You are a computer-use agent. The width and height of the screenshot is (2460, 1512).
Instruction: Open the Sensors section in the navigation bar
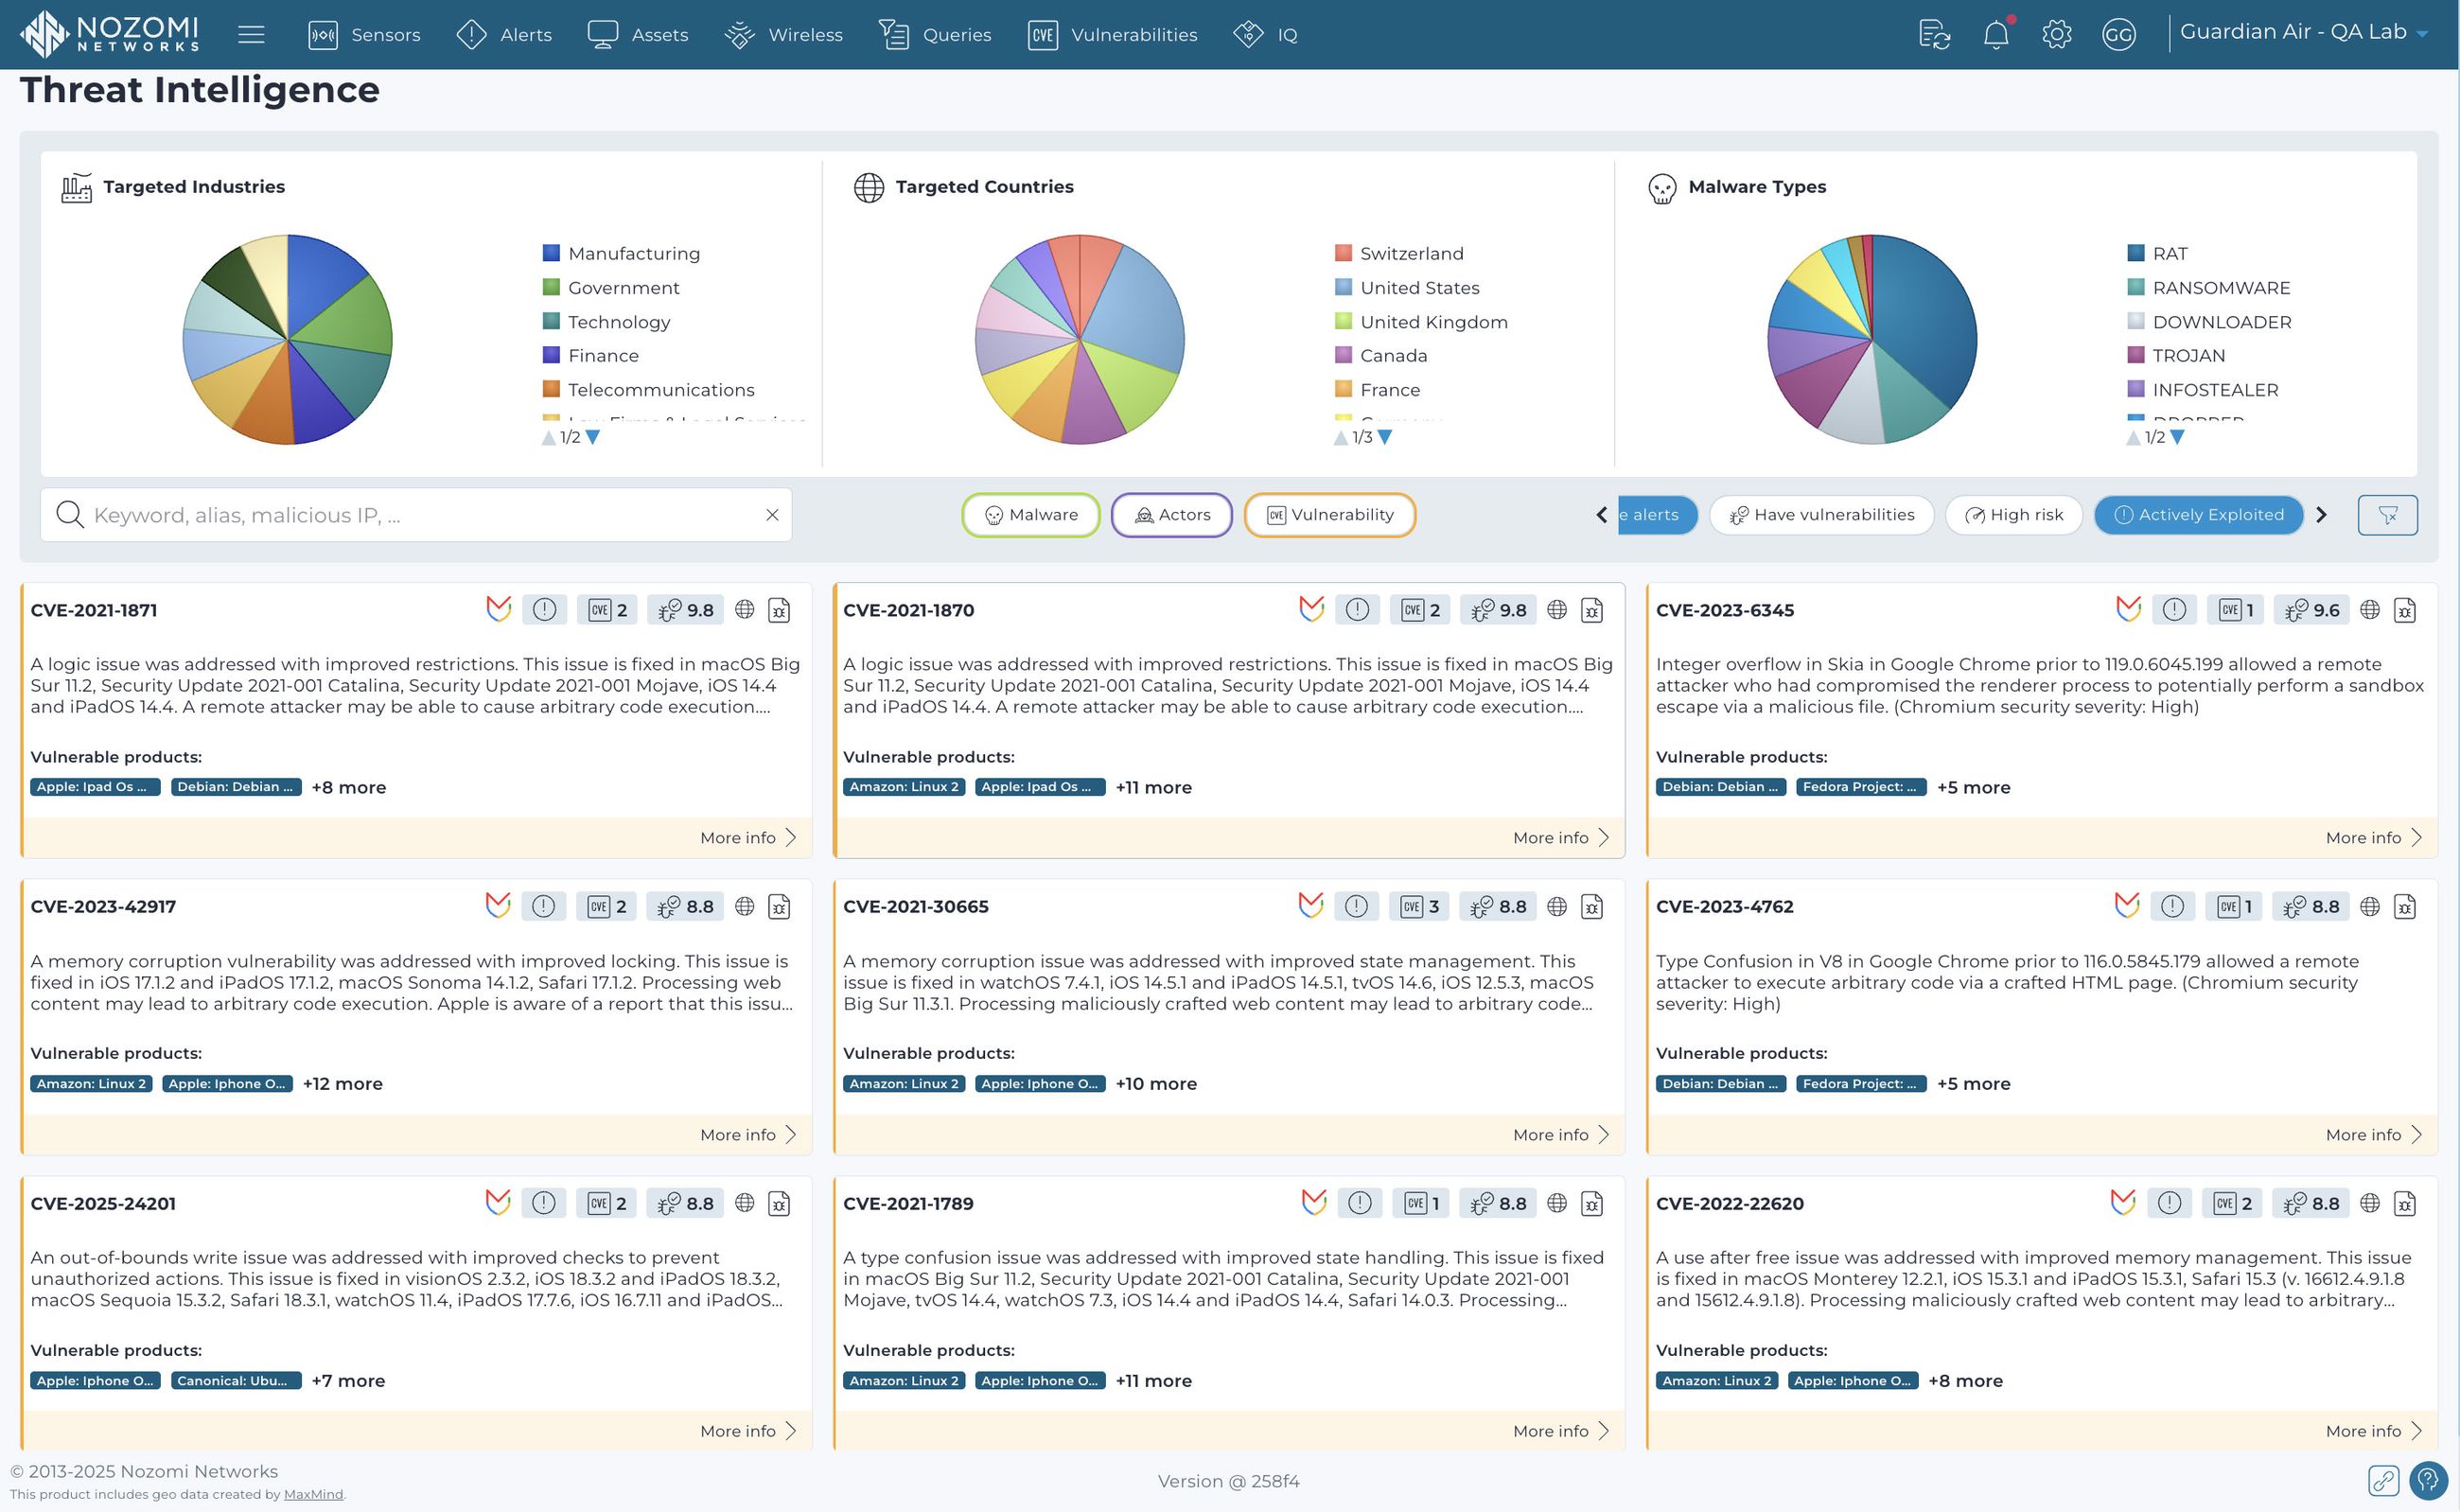(x=365, y=34)
